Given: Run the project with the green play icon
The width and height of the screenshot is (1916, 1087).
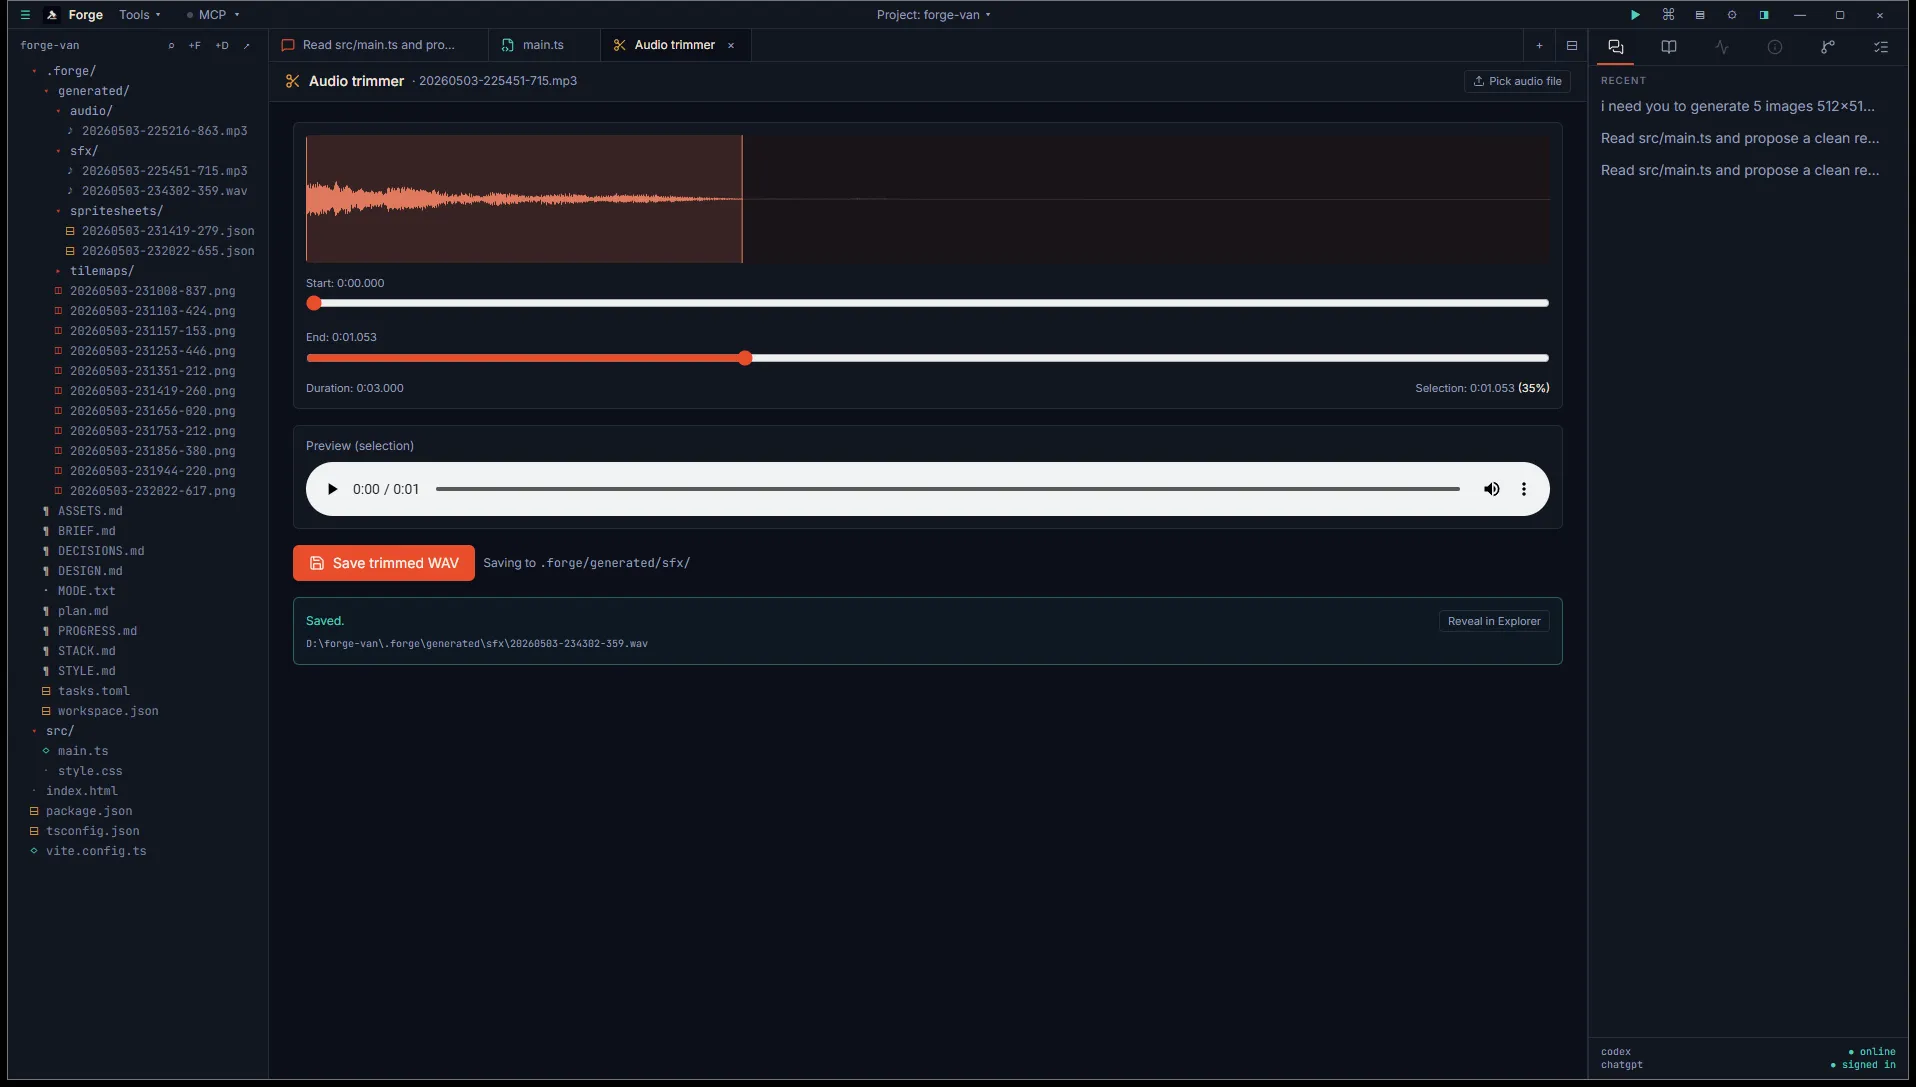Looking at the screenshot, I should click(1635, 15).
